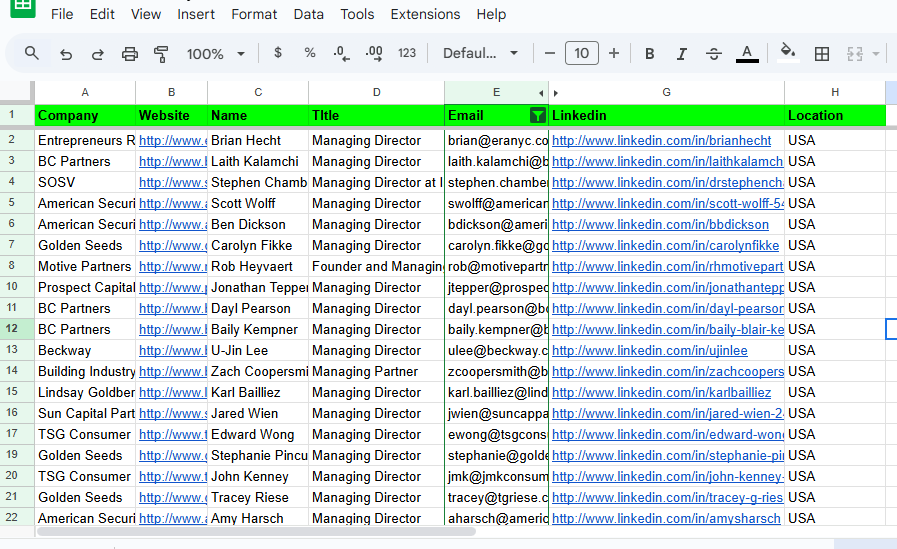Open the filter on Email header
The image size is (897, 549).
(x=538, y=116)
